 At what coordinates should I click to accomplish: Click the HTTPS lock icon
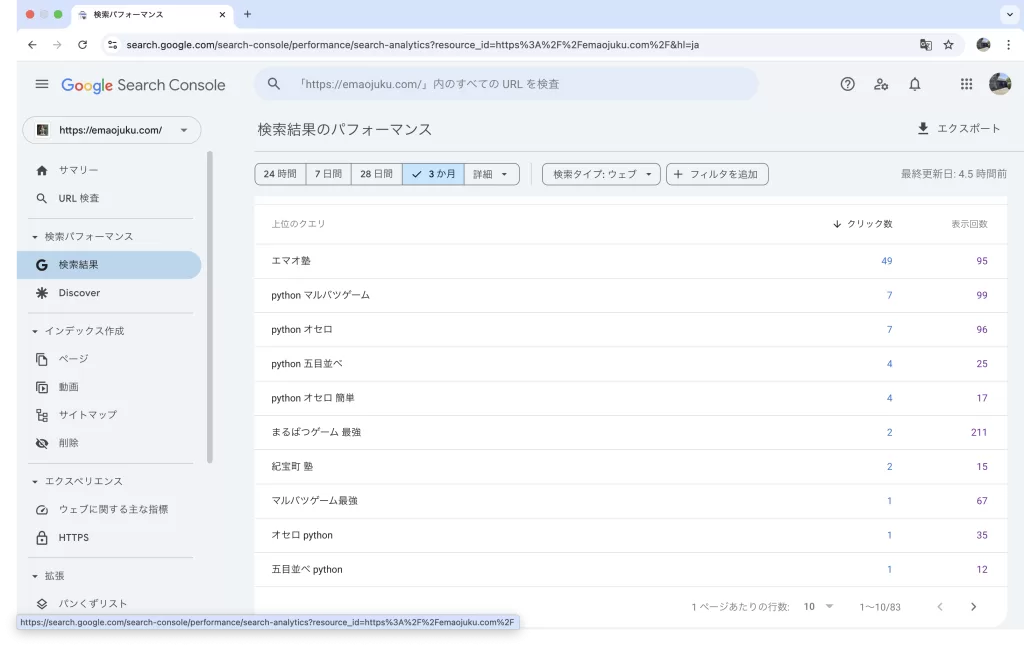[x=42, y=538]
